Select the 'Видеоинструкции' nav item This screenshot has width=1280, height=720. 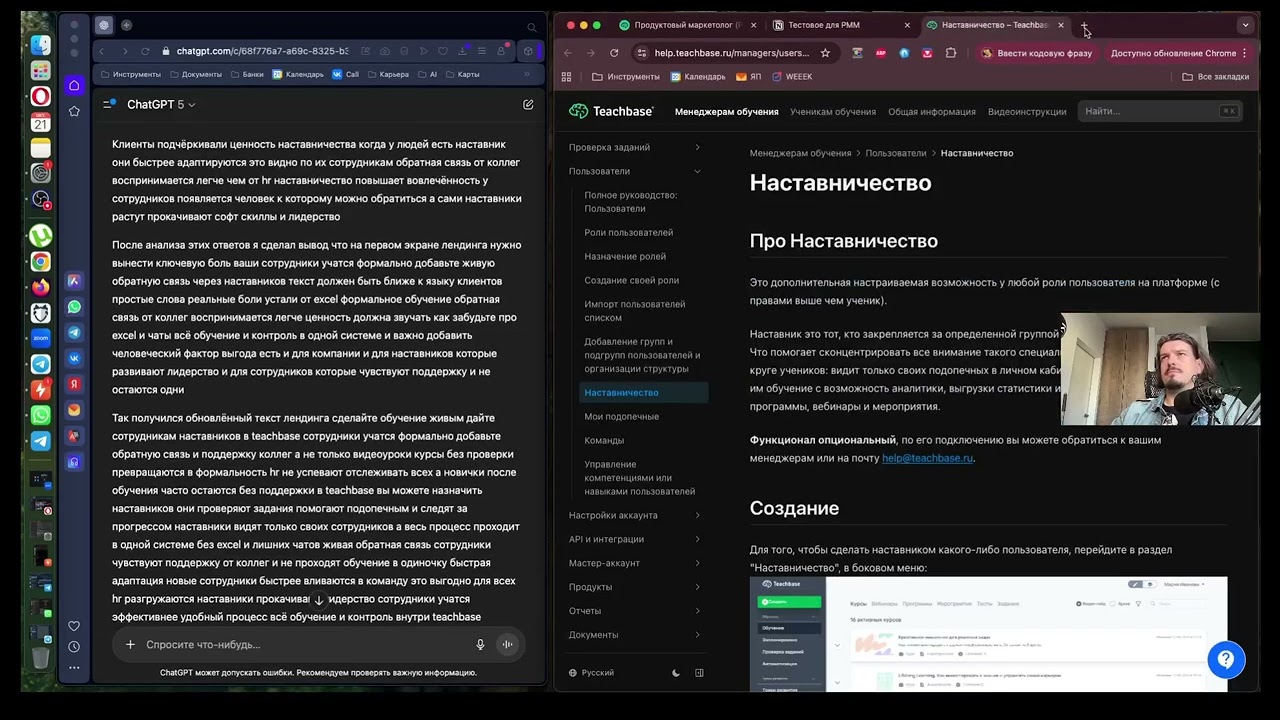click(x=1027, y=112)
